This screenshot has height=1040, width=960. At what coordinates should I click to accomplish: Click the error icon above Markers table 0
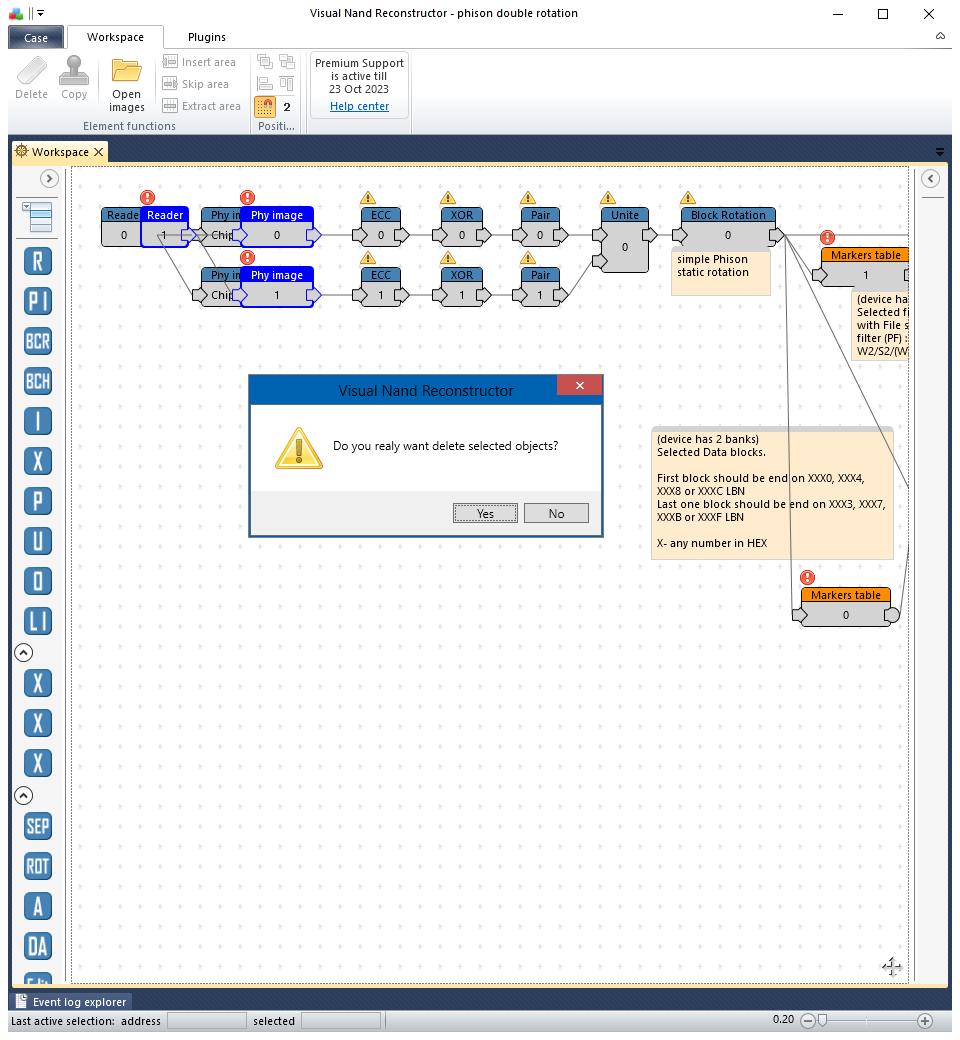[807, 578]
